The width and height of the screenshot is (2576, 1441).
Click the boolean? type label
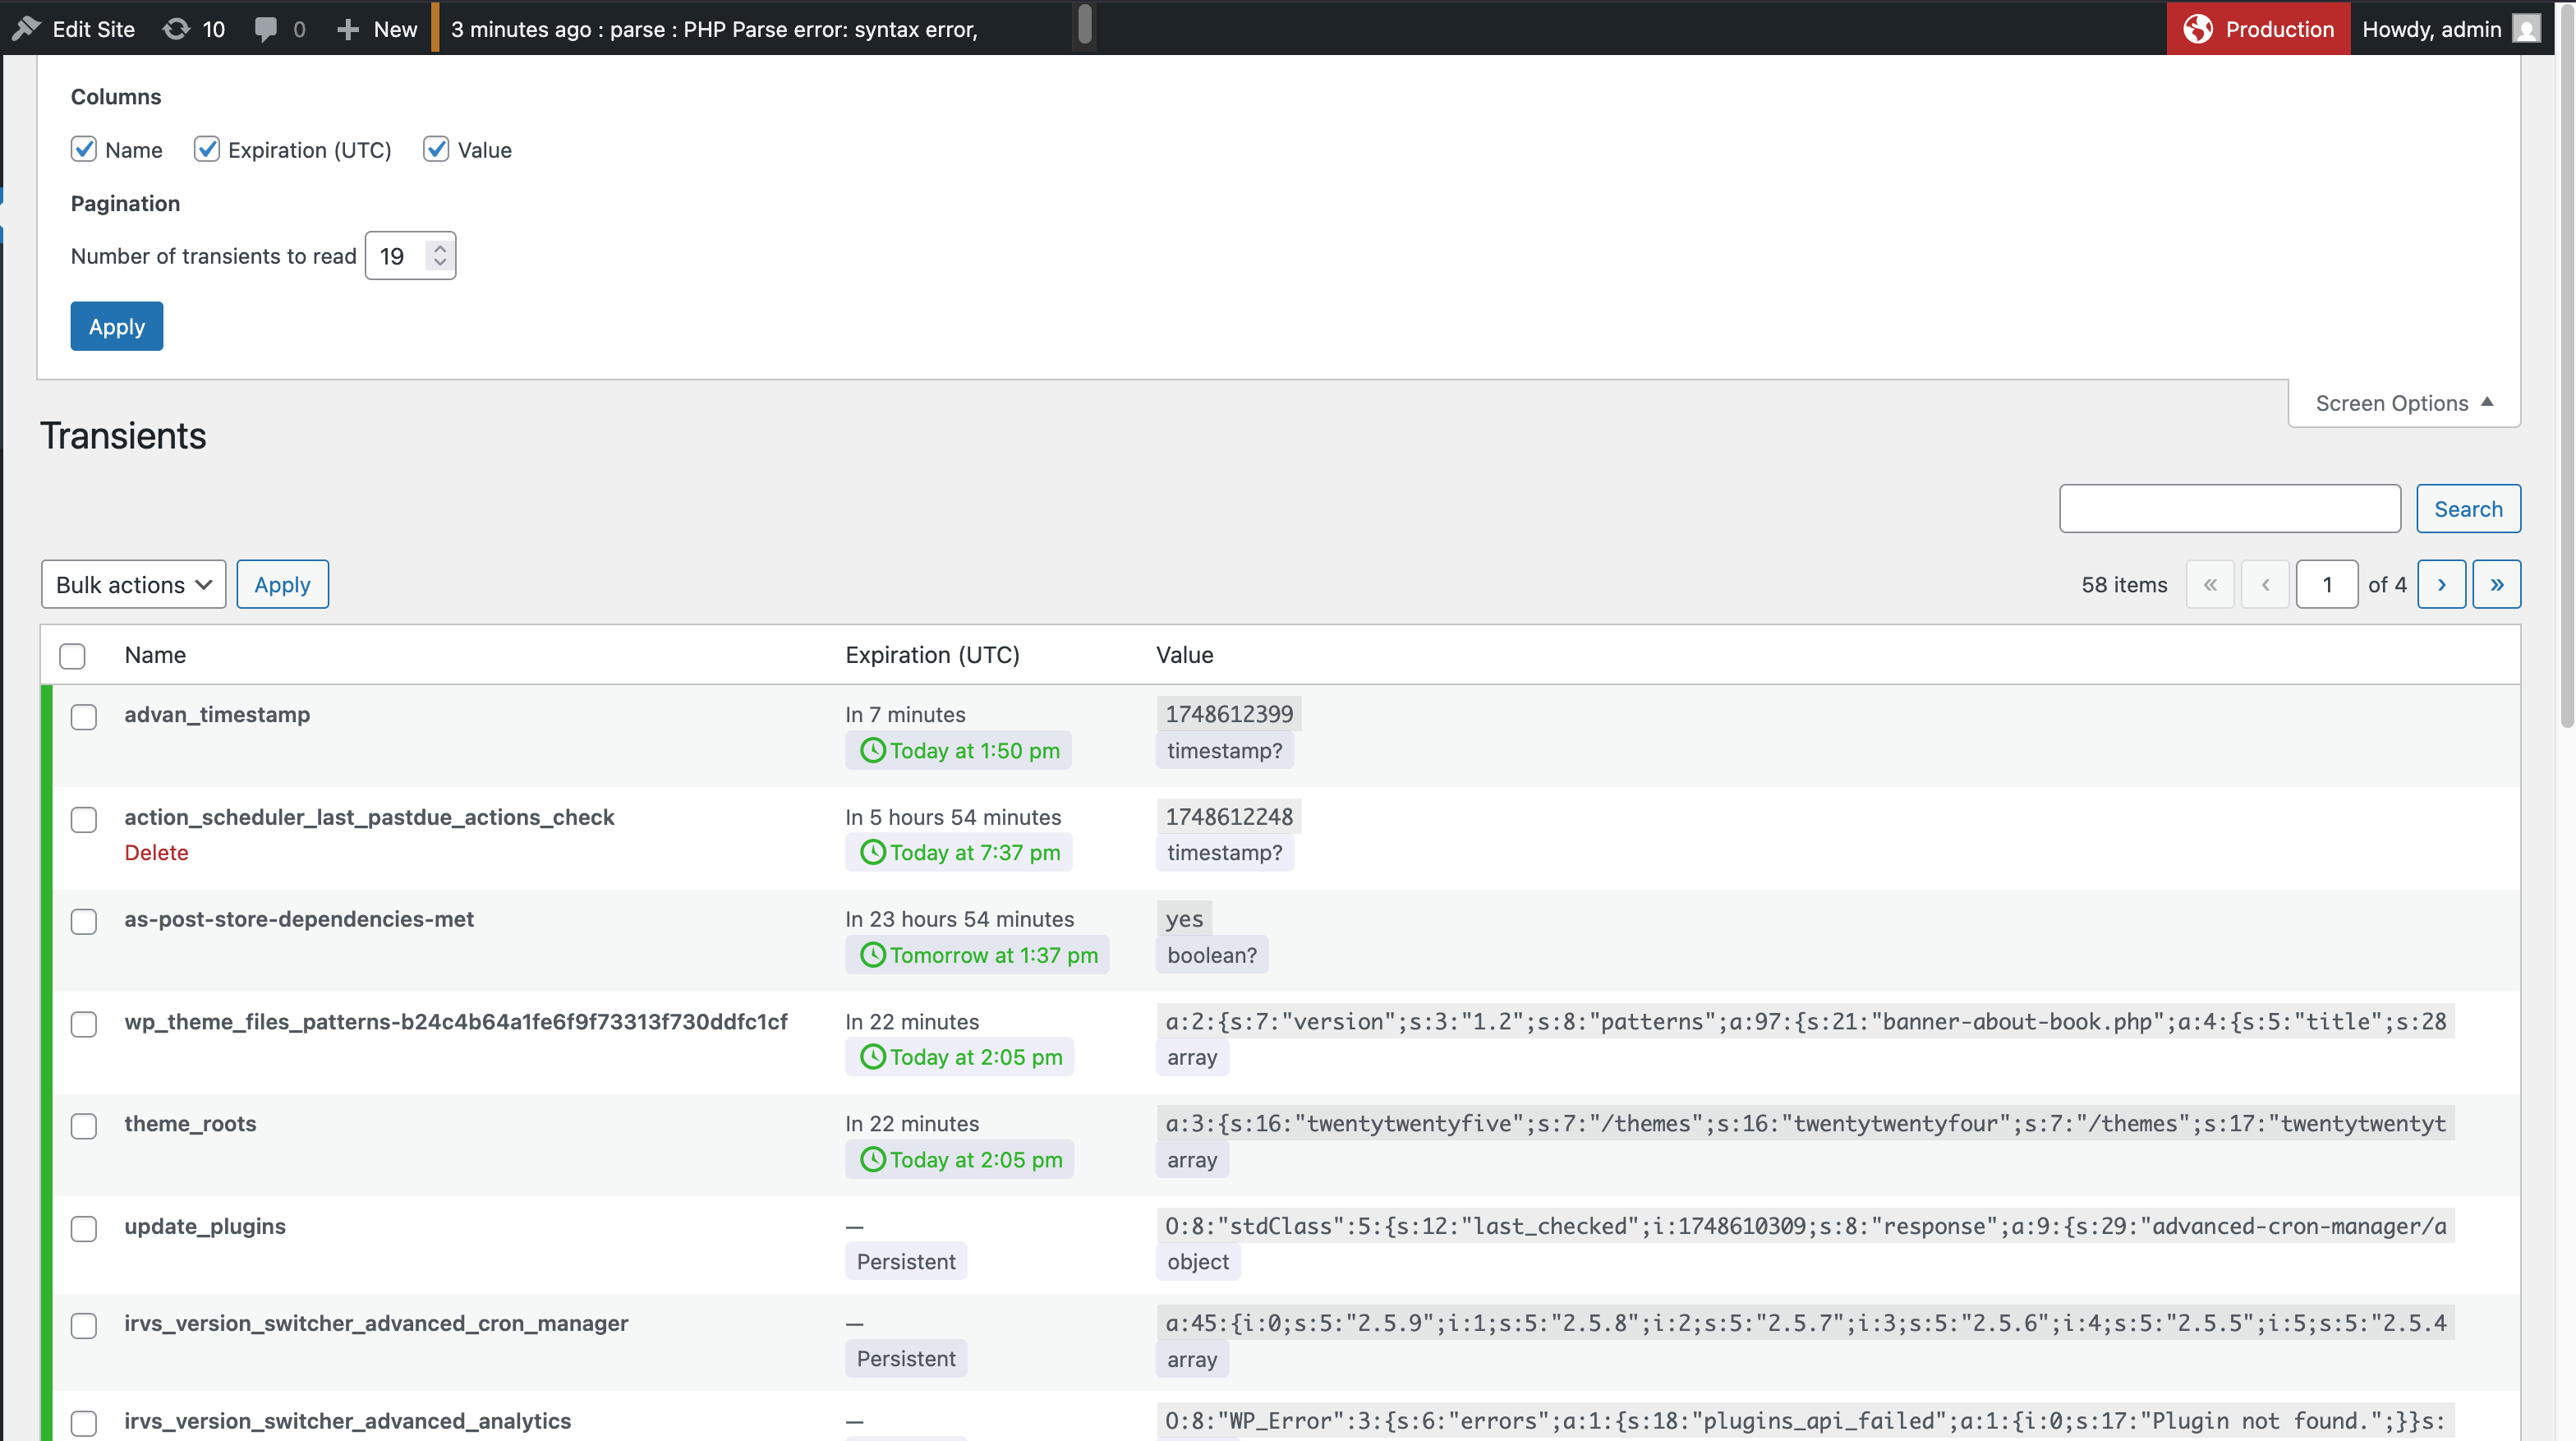pyautogui.click(x=1212, y=955)
